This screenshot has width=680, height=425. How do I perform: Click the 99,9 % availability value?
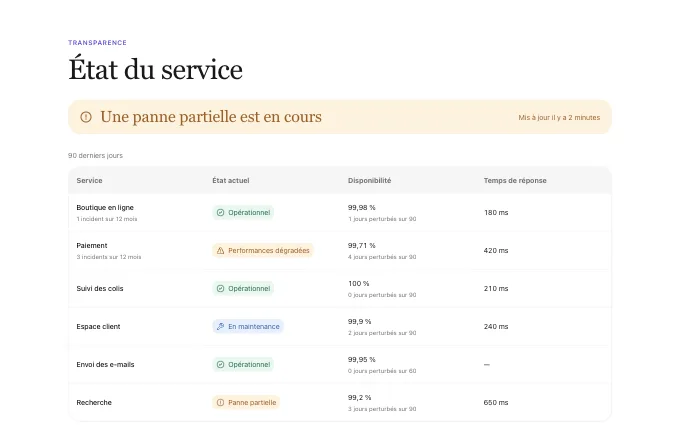point(360,321)
